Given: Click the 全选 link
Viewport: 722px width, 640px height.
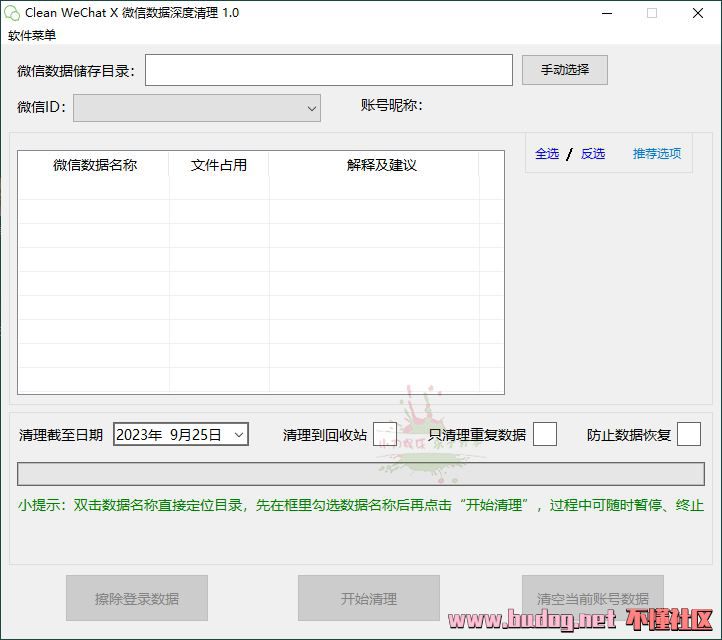Looking at the screenshot, I should coord(547,154).
